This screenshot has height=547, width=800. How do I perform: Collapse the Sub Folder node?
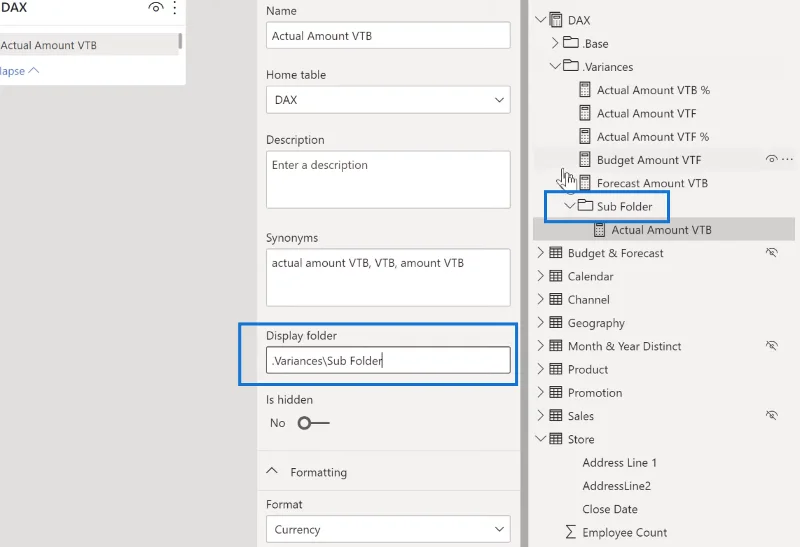pos(570,206)
